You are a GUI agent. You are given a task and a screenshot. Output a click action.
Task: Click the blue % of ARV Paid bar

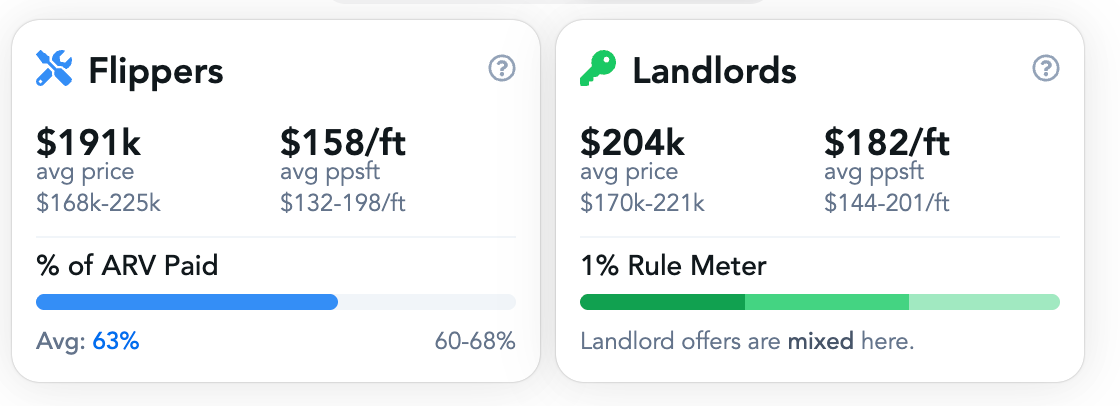pos(187,302)
